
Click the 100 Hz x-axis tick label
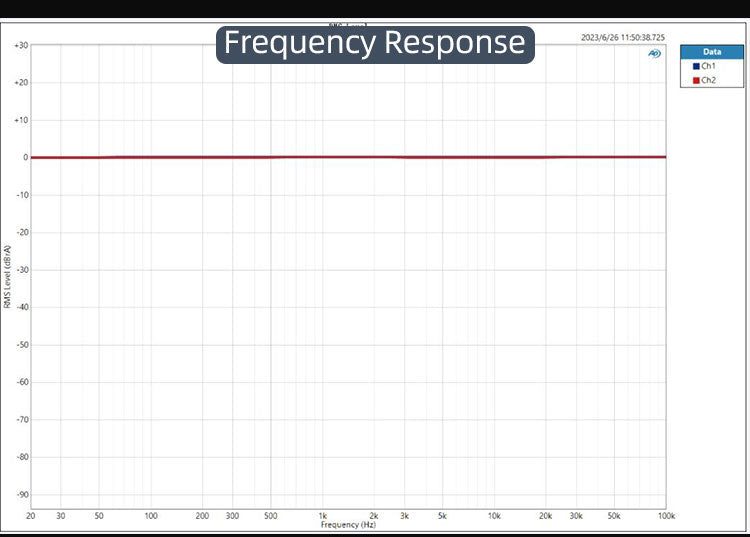coord(151,516)
